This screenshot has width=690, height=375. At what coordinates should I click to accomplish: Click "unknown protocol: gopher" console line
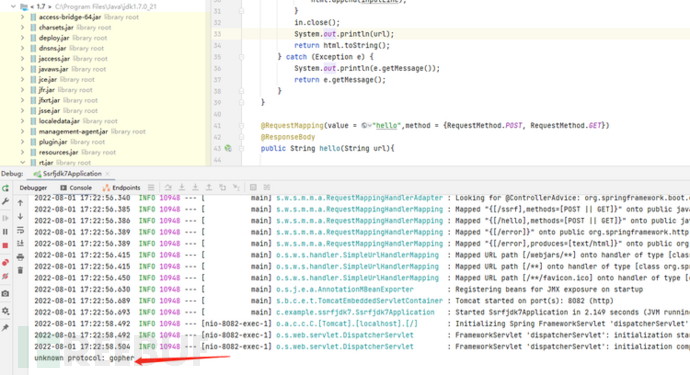click(84, 358)
